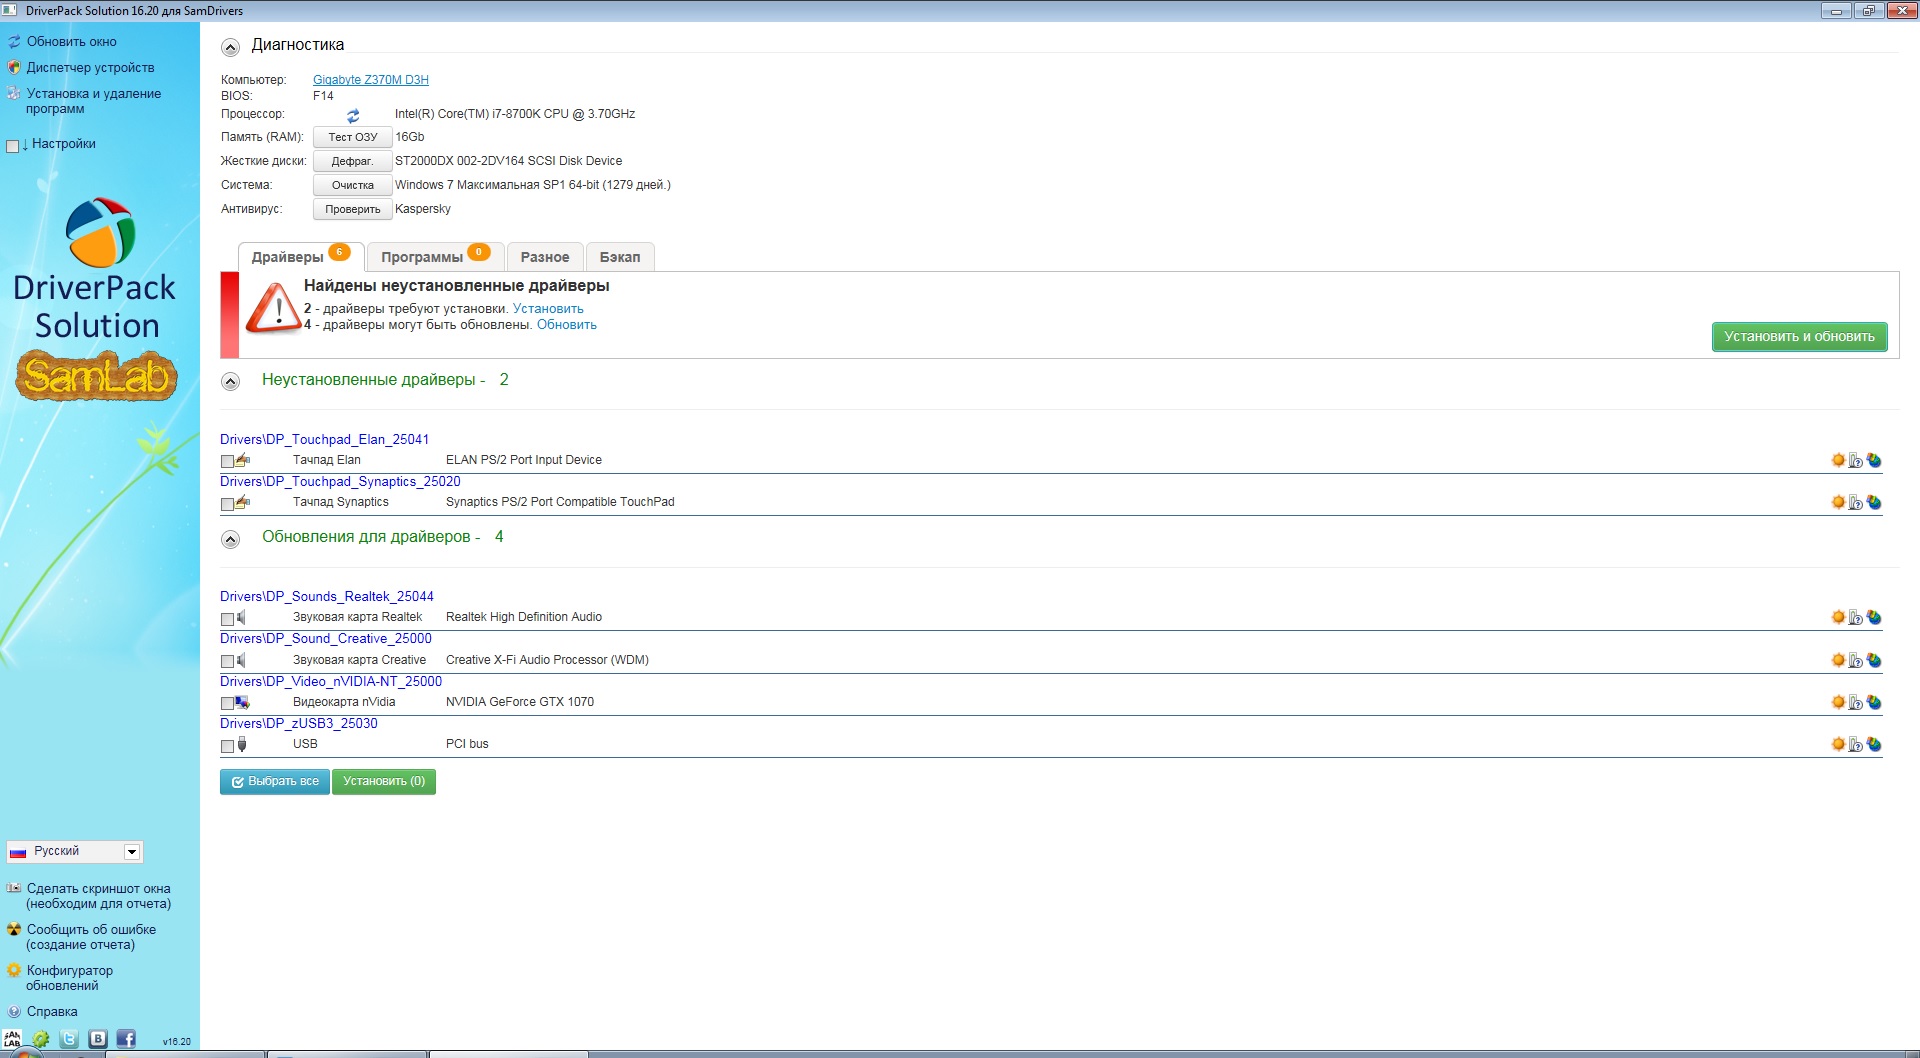Image resolution: width=1920 pixels, height=1058 pixels.
Task: Open device info icon for PCI bus USB
Action: tap(1856, 744)
